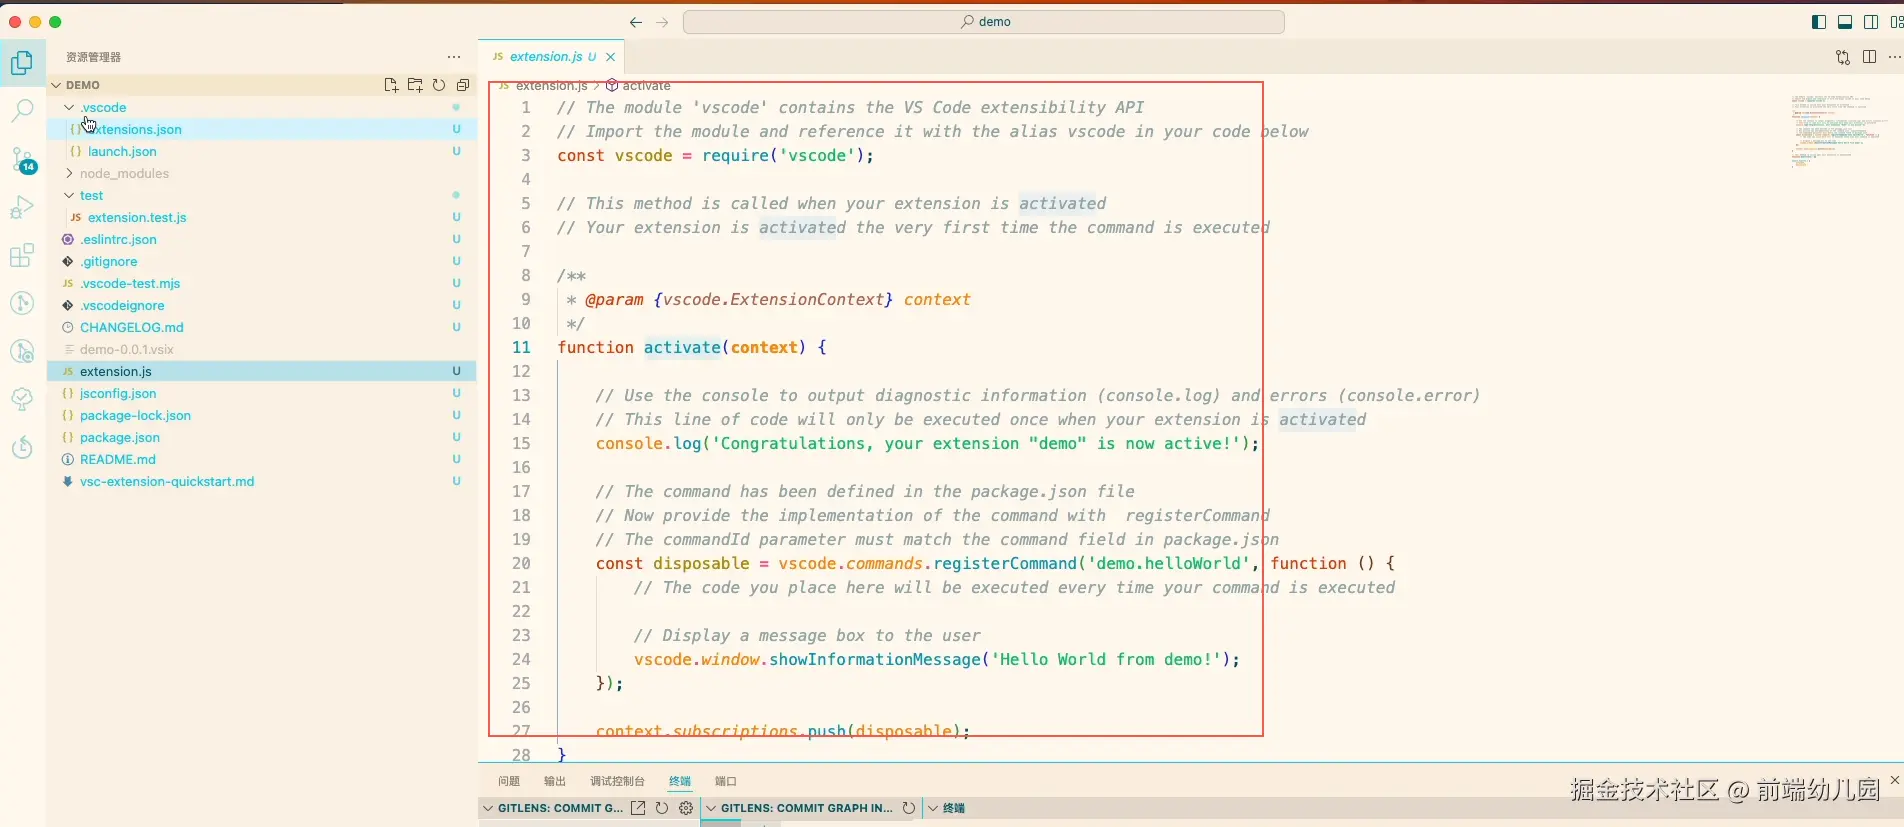This screenshot has width=1904, height=827.
Task: Expand the node_modules folder
Action: (69, 173)
